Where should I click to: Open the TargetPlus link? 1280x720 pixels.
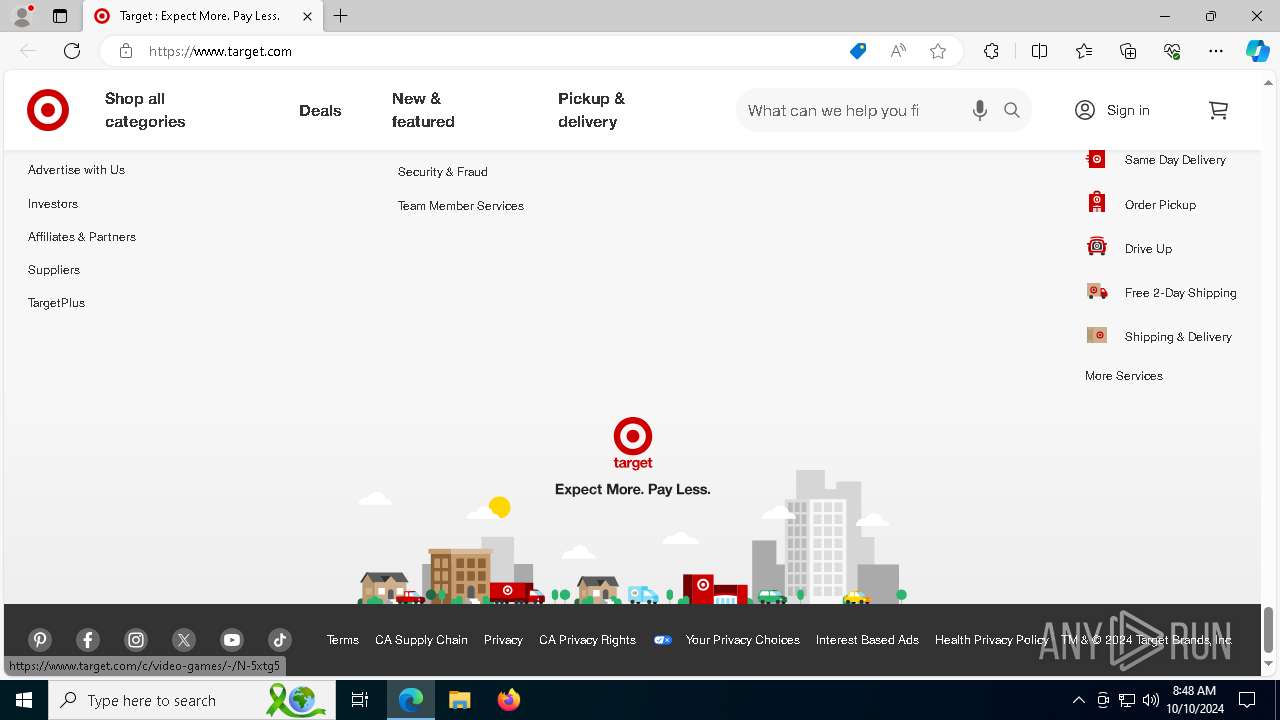pyautogui.click(x=56, y=303)
